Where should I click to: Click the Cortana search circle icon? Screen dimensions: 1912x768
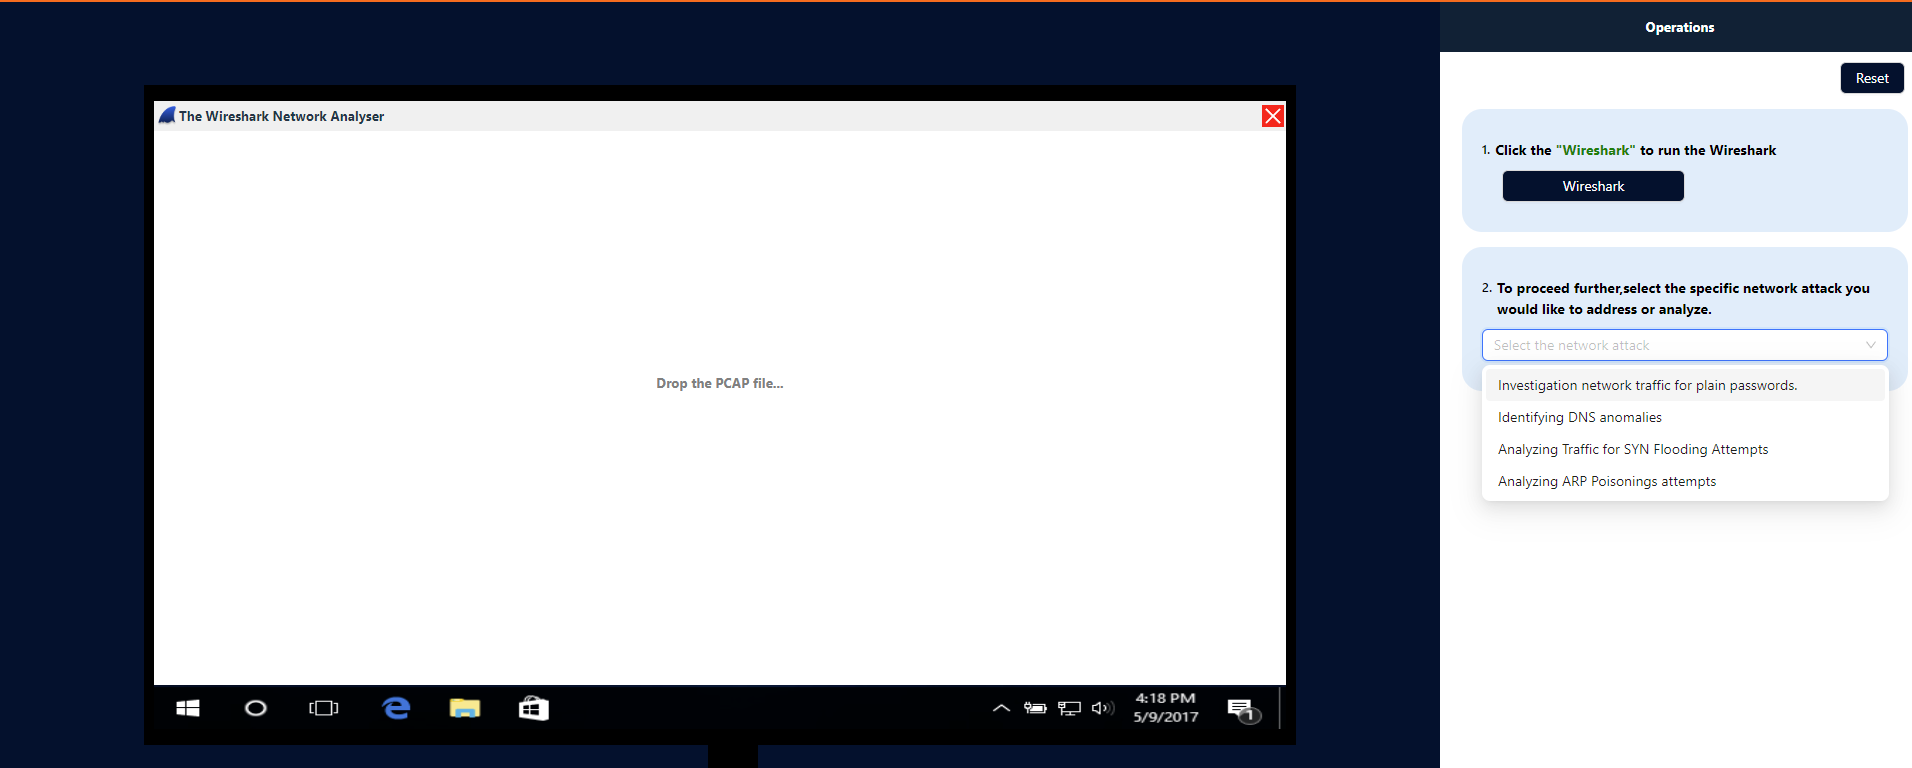(256, 708)
